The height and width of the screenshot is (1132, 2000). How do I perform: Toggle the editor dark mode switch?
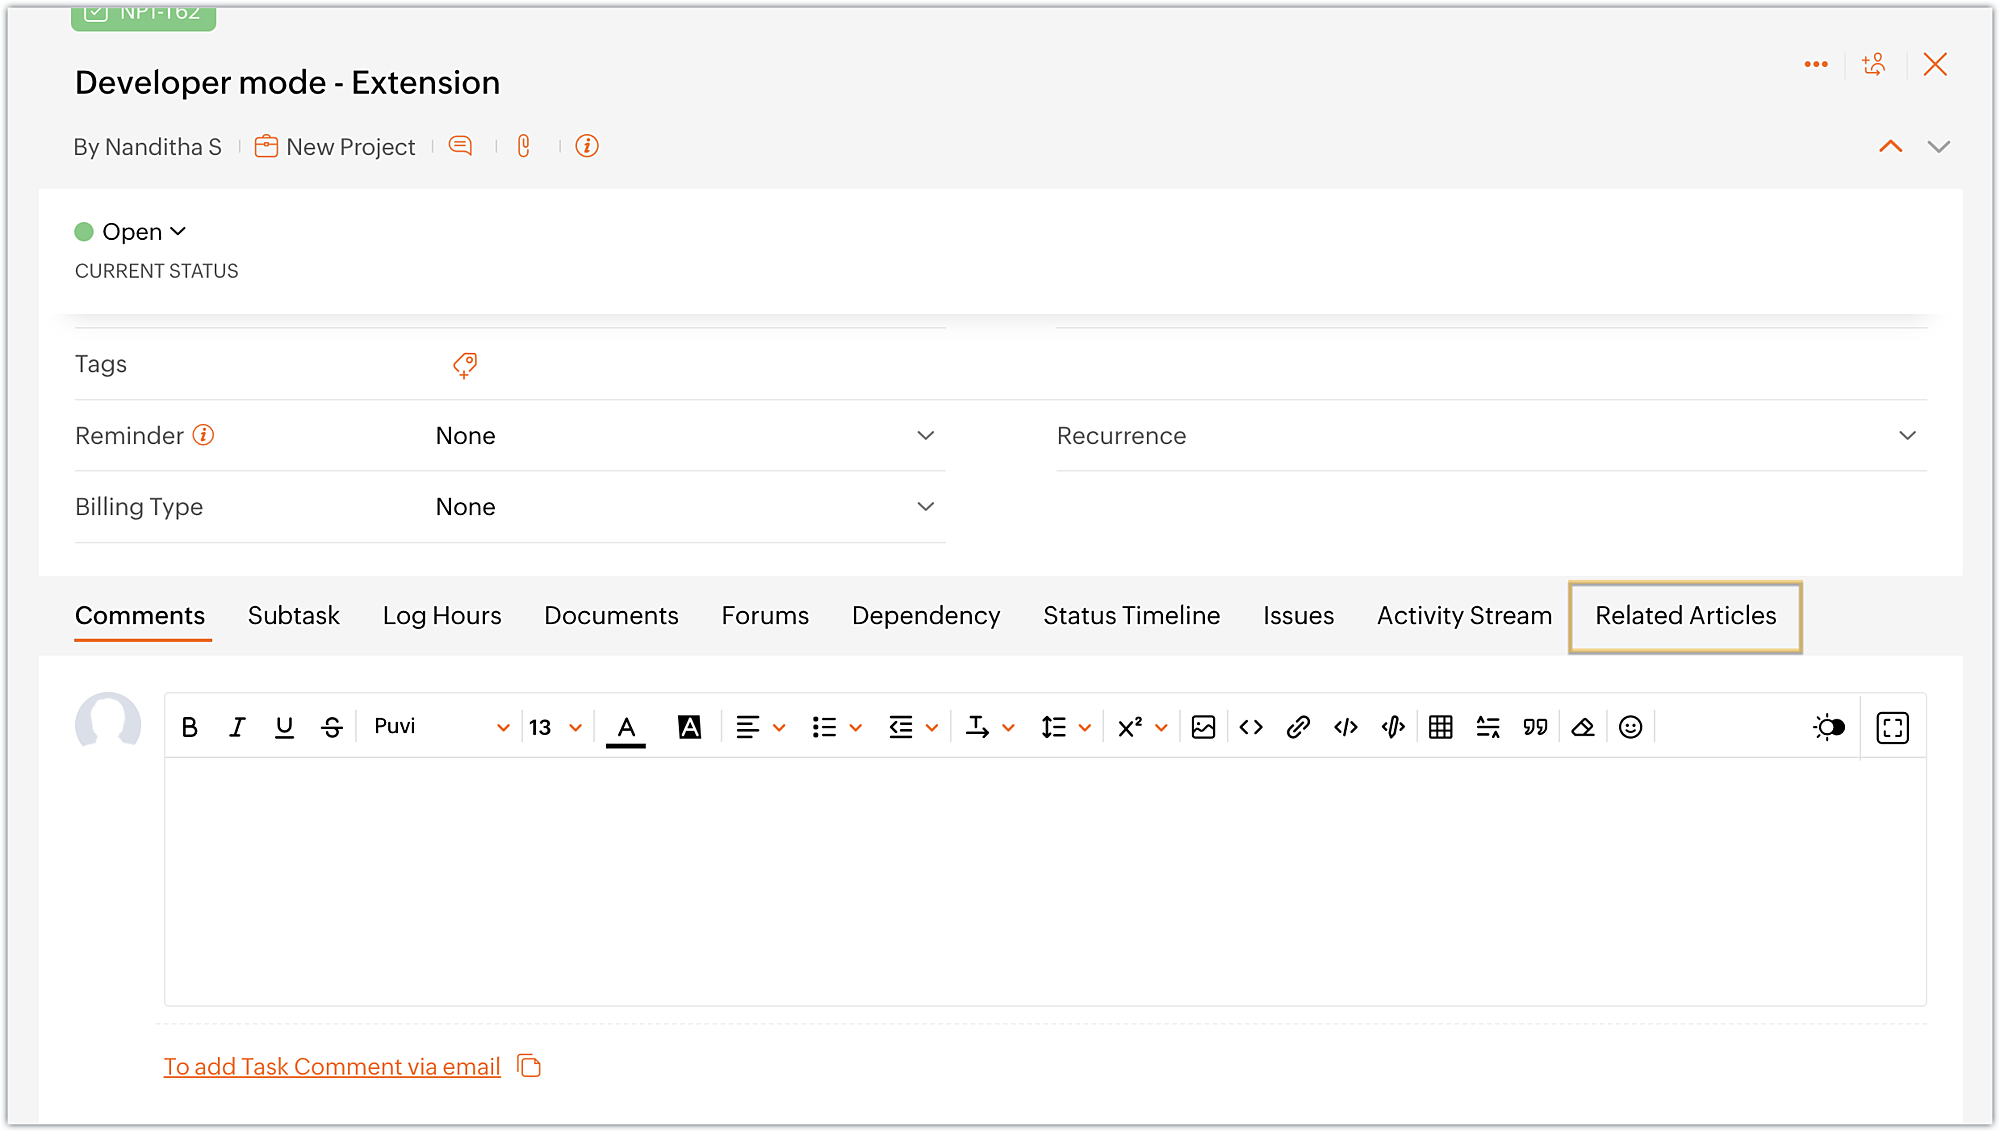(x=1829, y=727)
